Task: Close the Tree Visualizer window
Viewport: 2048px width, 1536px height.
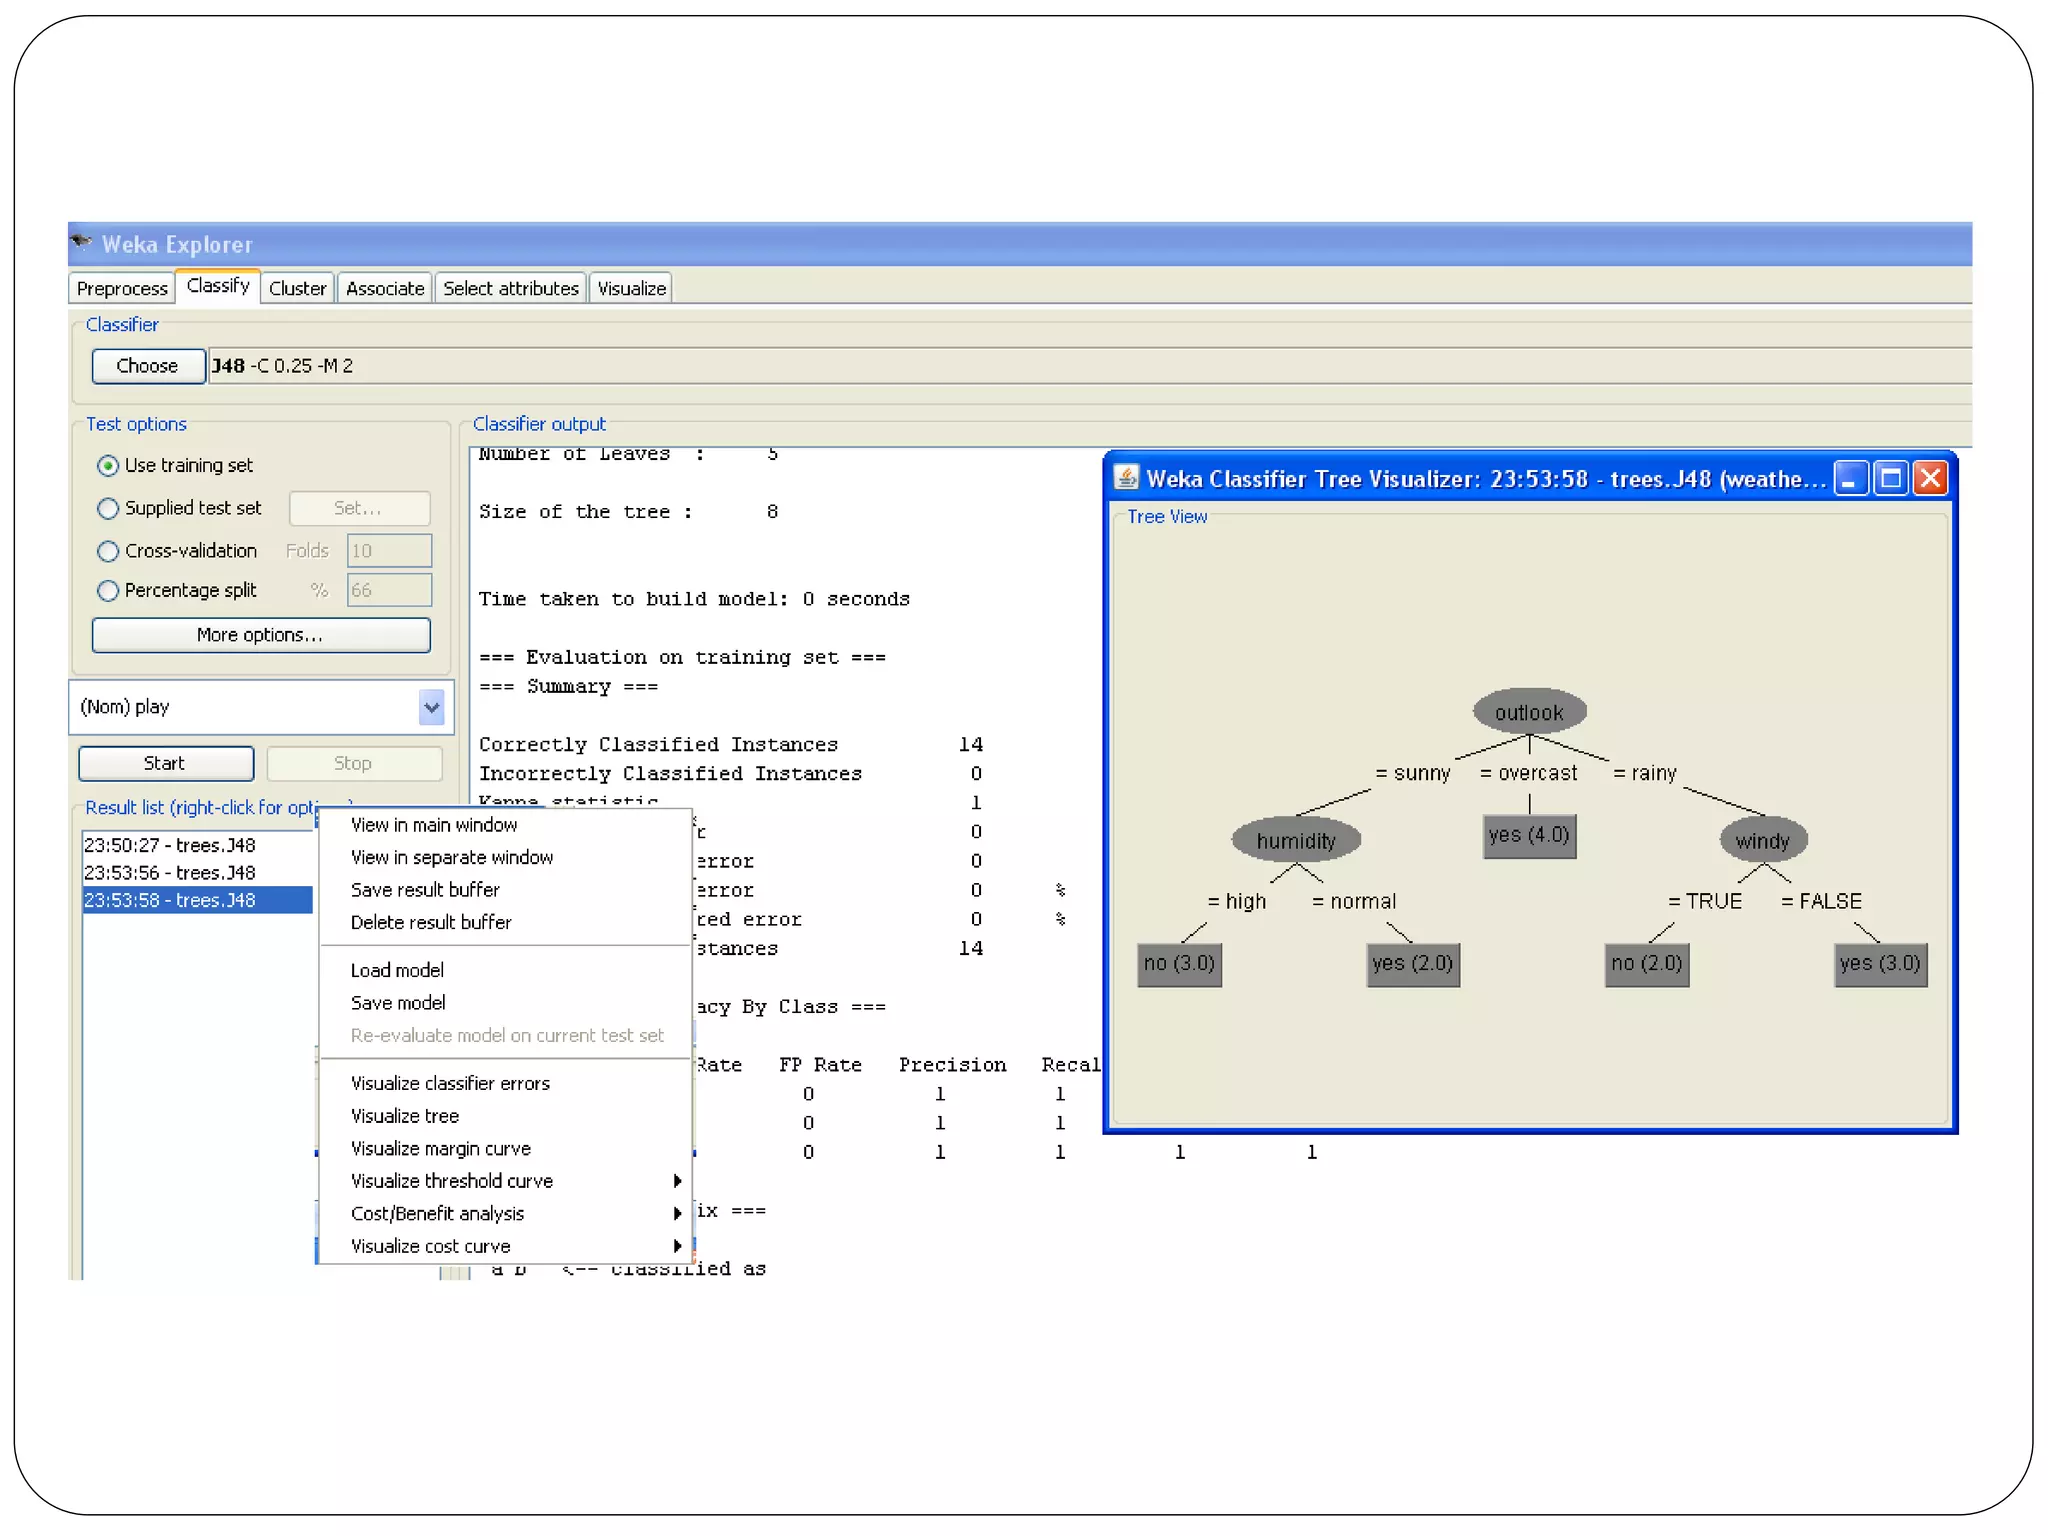Action: click(1931, 479)
